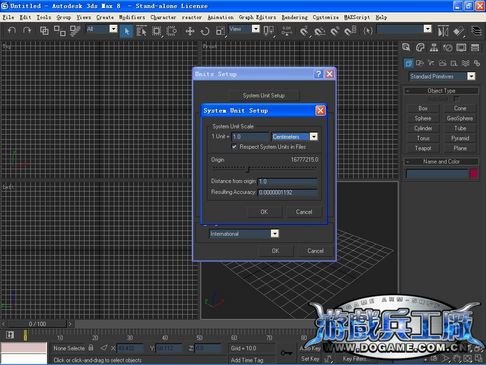Switch to the Motion command panel tab
486x365 pixels.
tap(447, 47)
